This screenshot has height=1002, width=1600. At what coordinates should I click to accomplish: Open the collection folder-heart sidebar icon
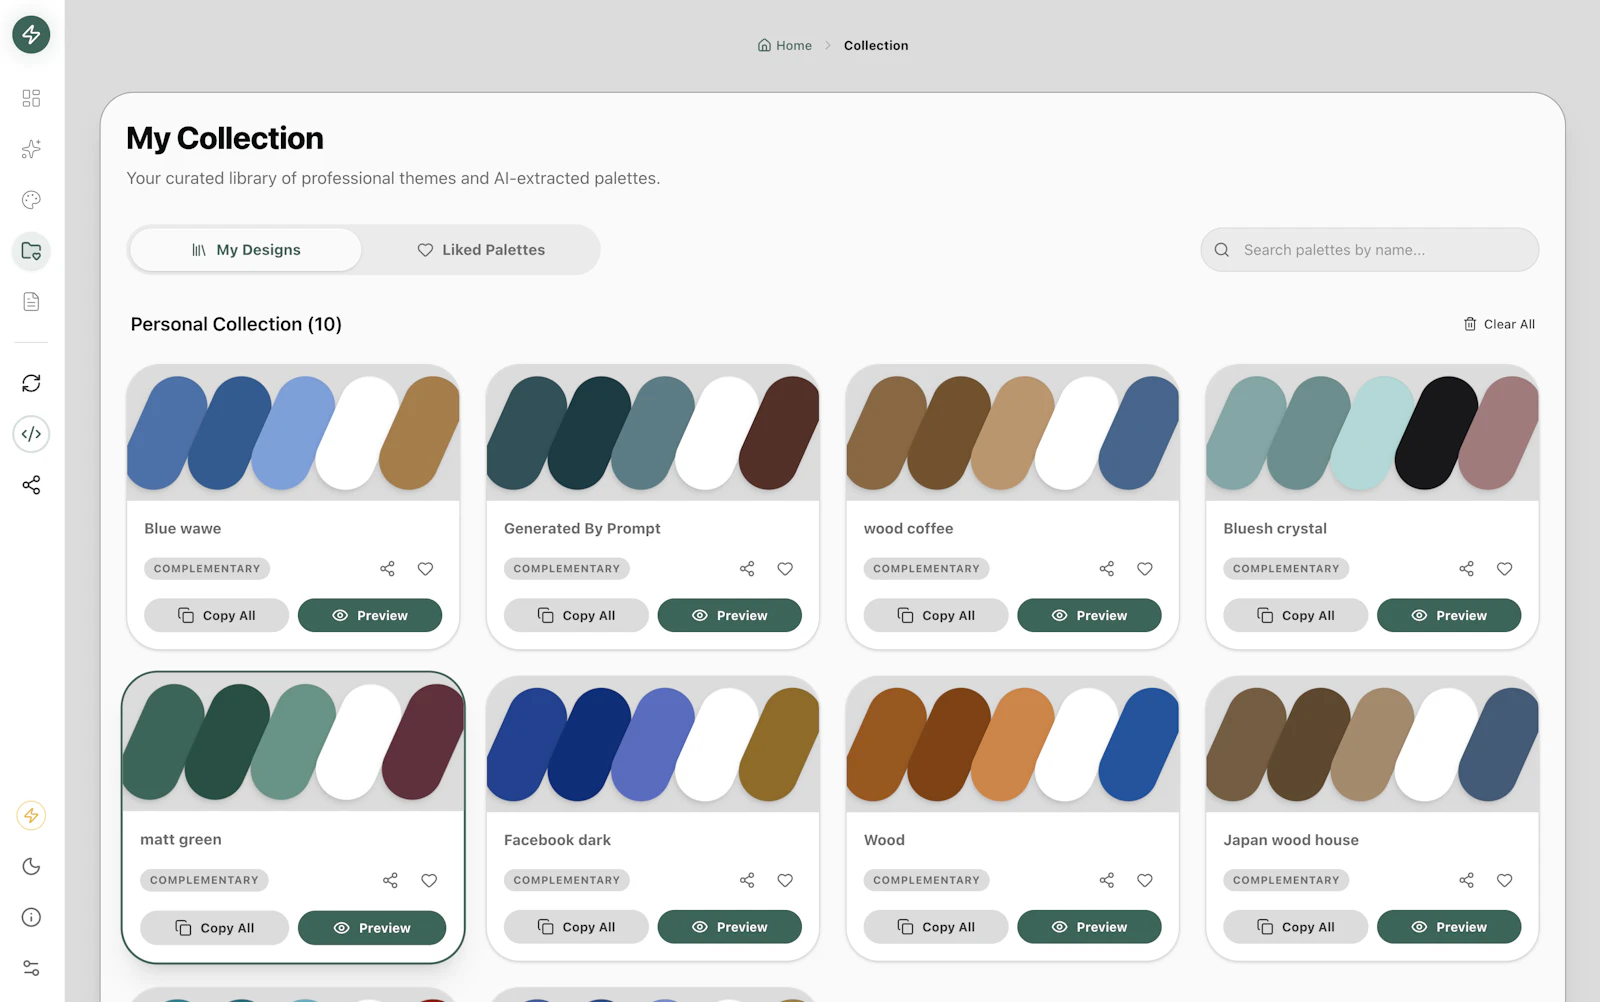[x=31, y=251]
